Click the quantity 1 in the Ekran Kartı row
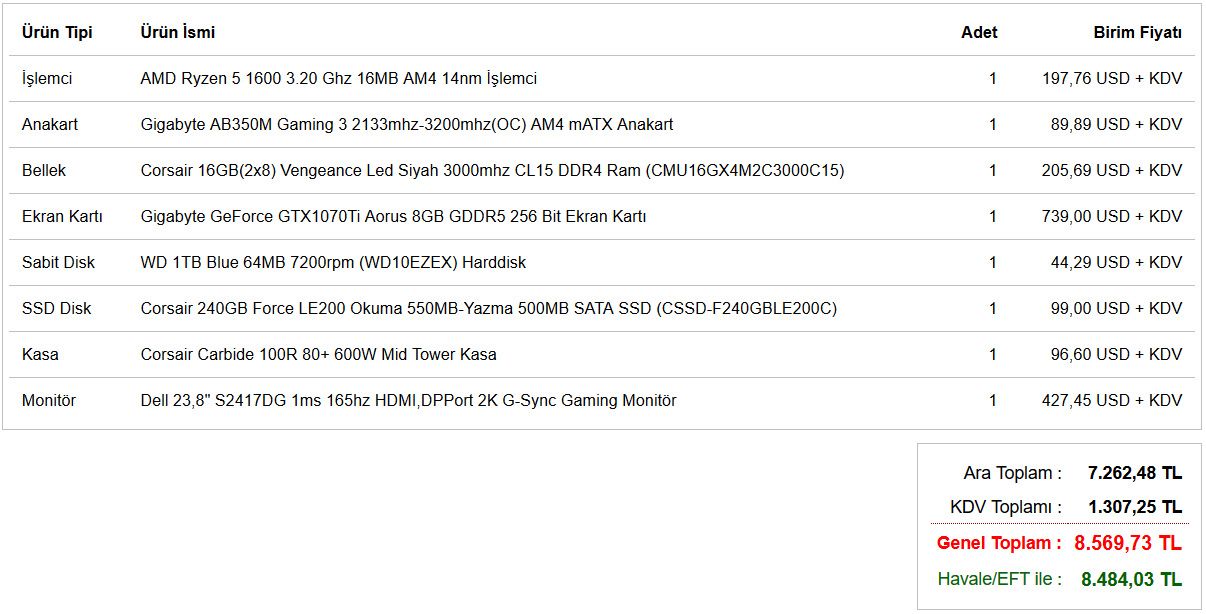This screenshot has height=614, width=1206. (993, 216)
